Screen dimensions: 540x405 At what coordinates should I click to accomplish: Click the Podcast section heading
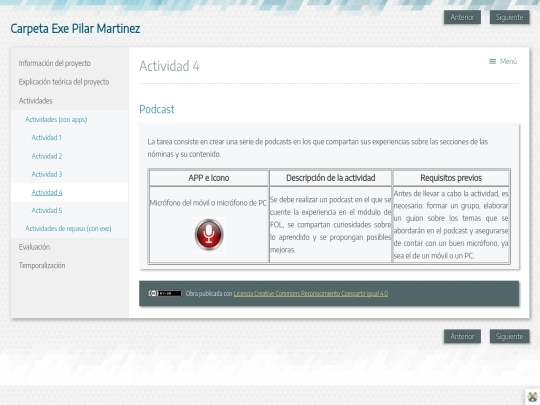[x=157, y=109]
